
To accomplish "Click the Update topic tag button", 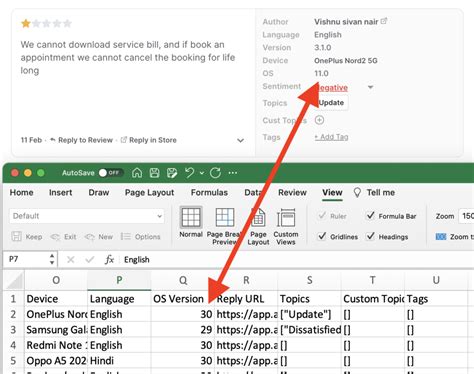I will [x=331, y=103].
